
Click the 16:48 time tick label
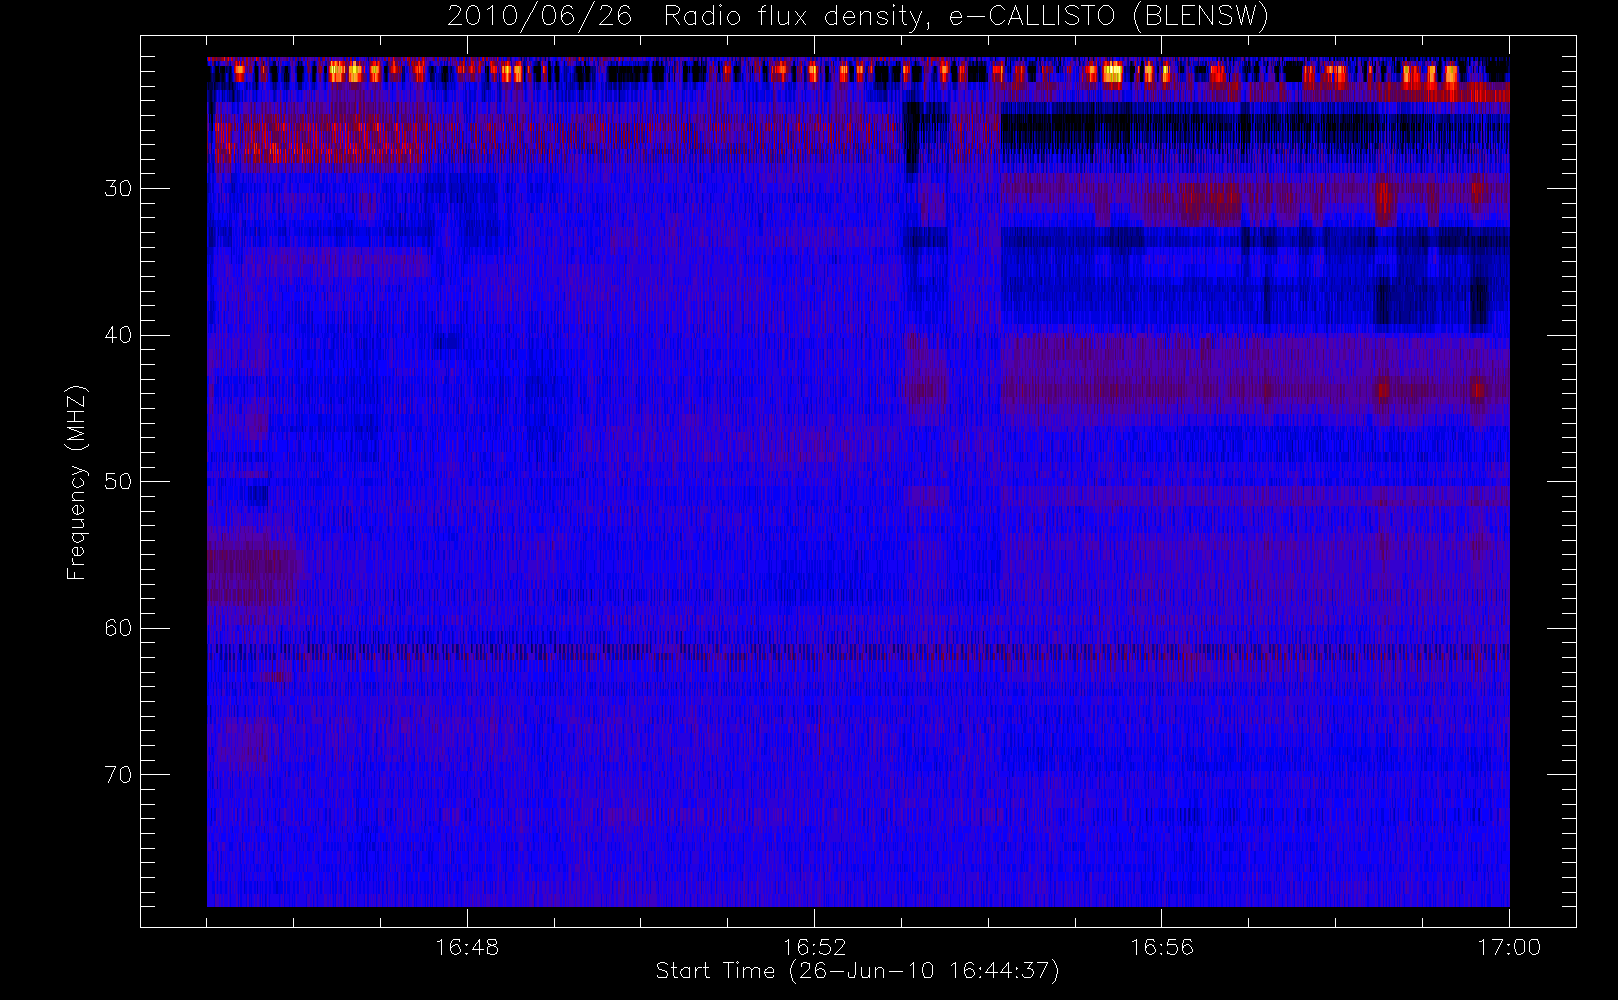pyautogui.click(x=467, y=947)
